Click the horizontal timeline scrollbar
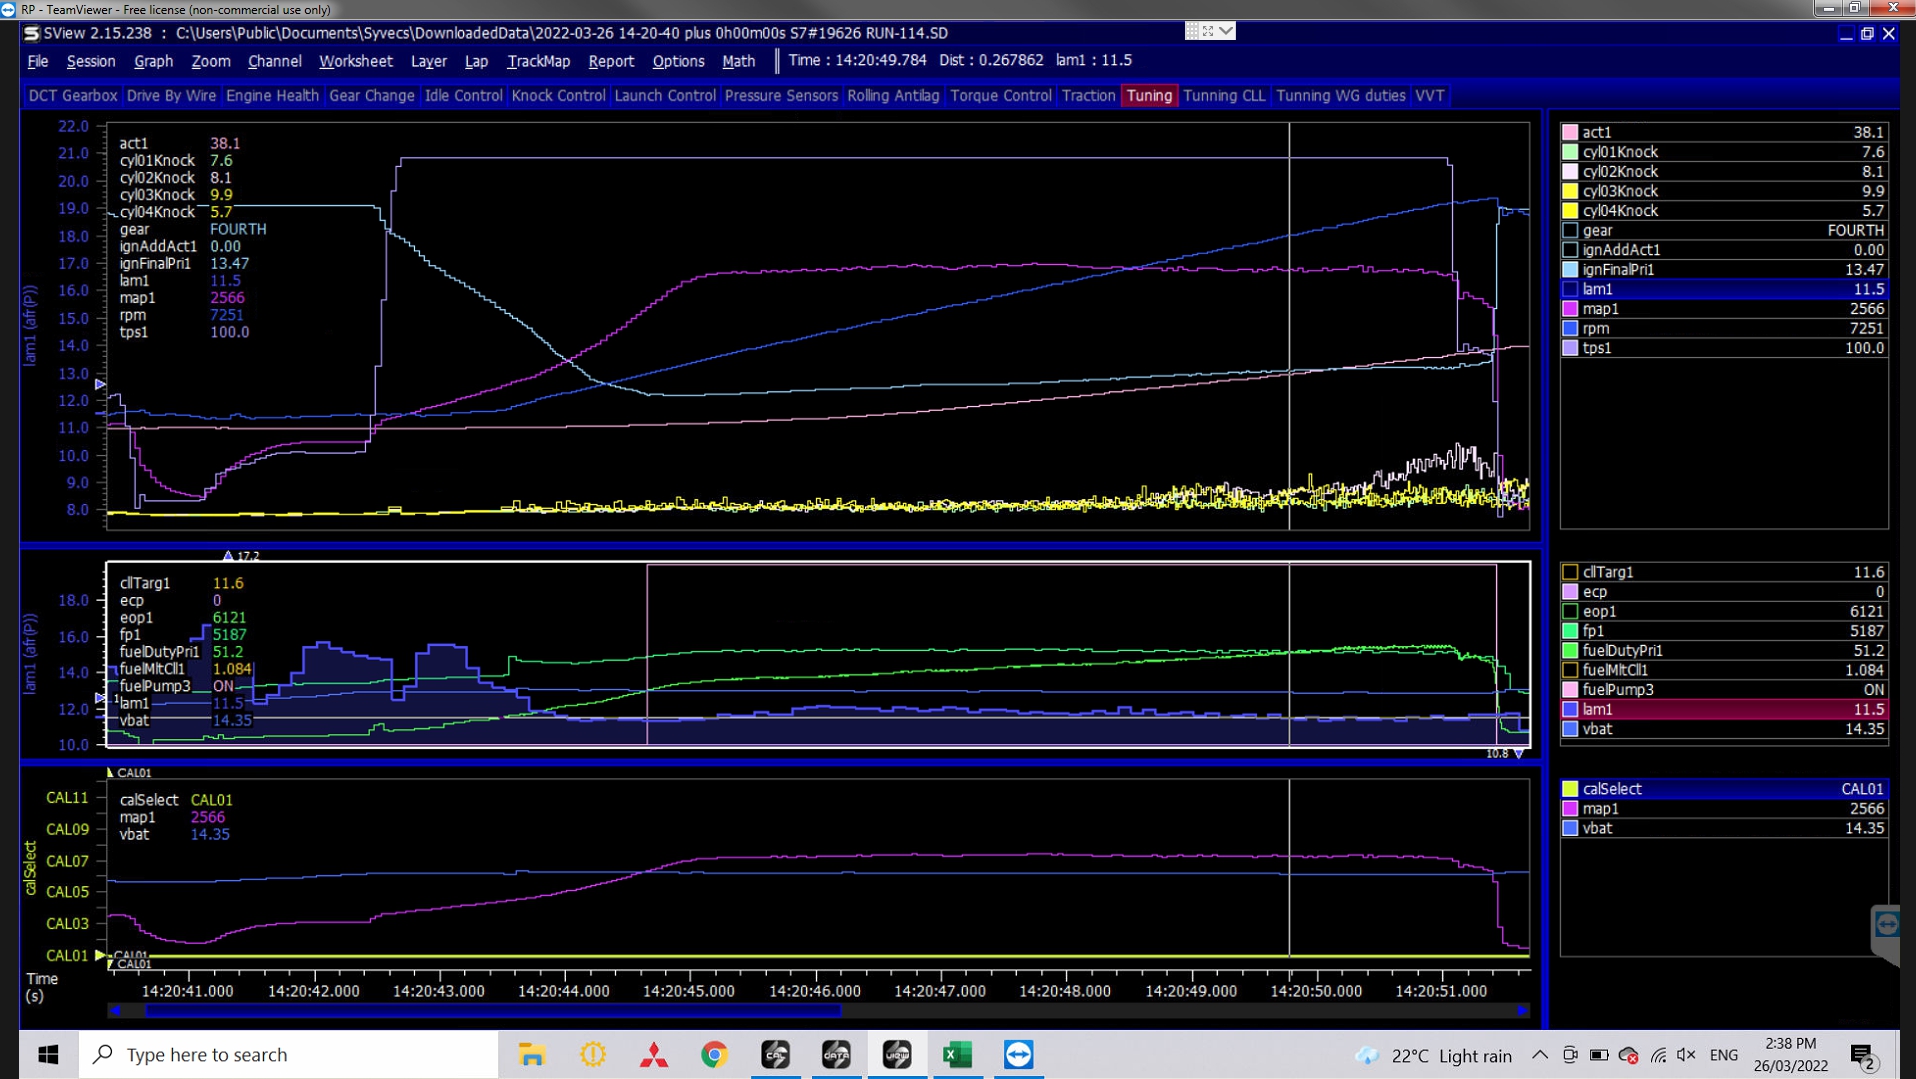The image size is (1916, 1079). [493, 1011]
